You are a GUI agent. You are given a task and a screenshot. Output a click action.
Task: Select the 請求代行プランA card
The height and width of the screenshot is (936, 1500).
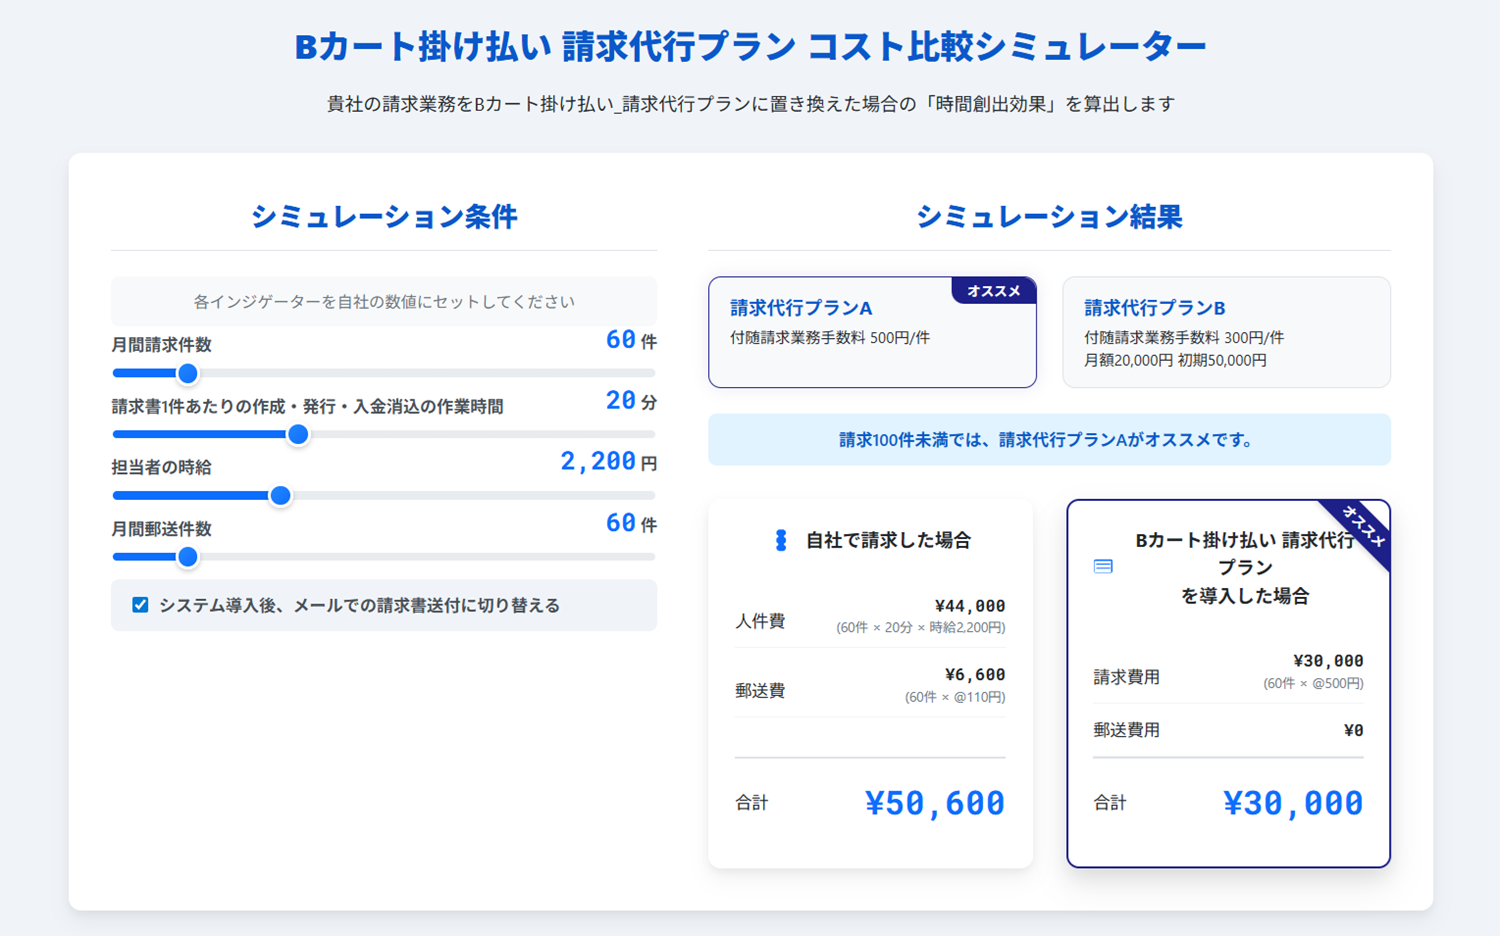coord(872,332)
